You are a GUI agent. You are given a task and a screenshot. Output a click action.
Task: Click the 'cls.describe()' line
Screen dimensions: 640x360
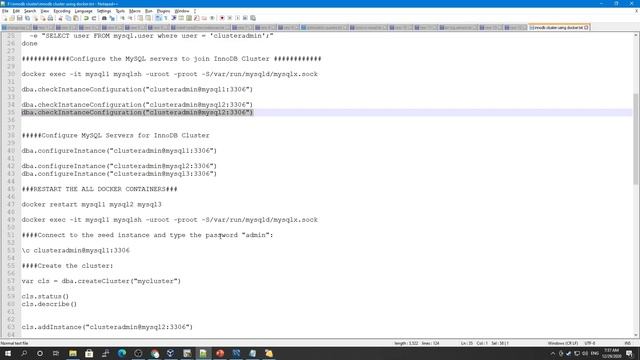tap(49, 304)
